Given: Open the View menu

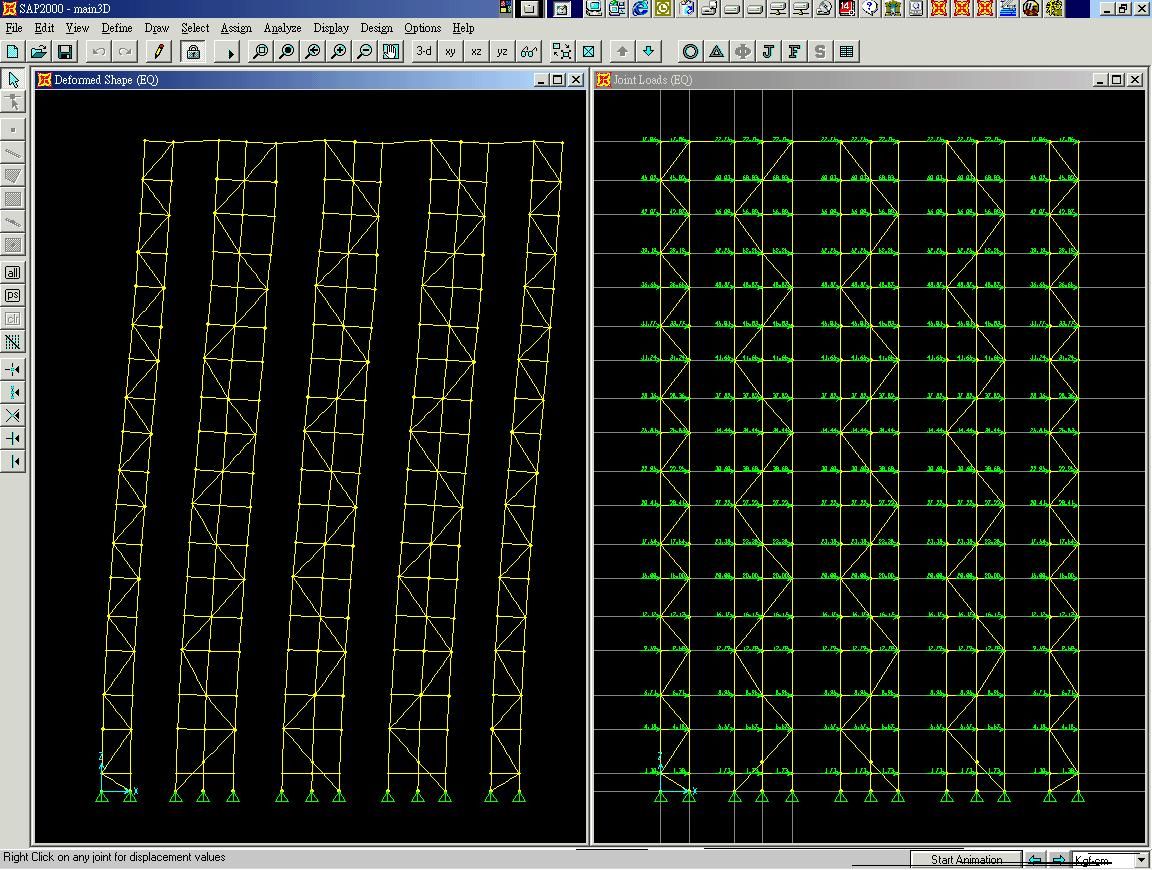Looking at the screenshot, I should pos(77,28).
